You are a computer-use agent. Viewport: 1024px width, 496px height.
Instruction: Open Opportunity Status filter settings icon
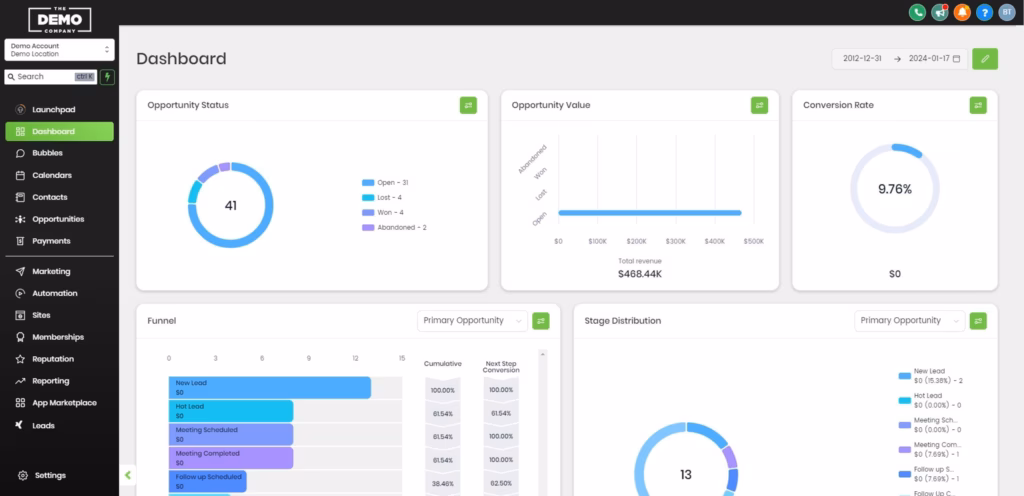(x=468, y=105)
